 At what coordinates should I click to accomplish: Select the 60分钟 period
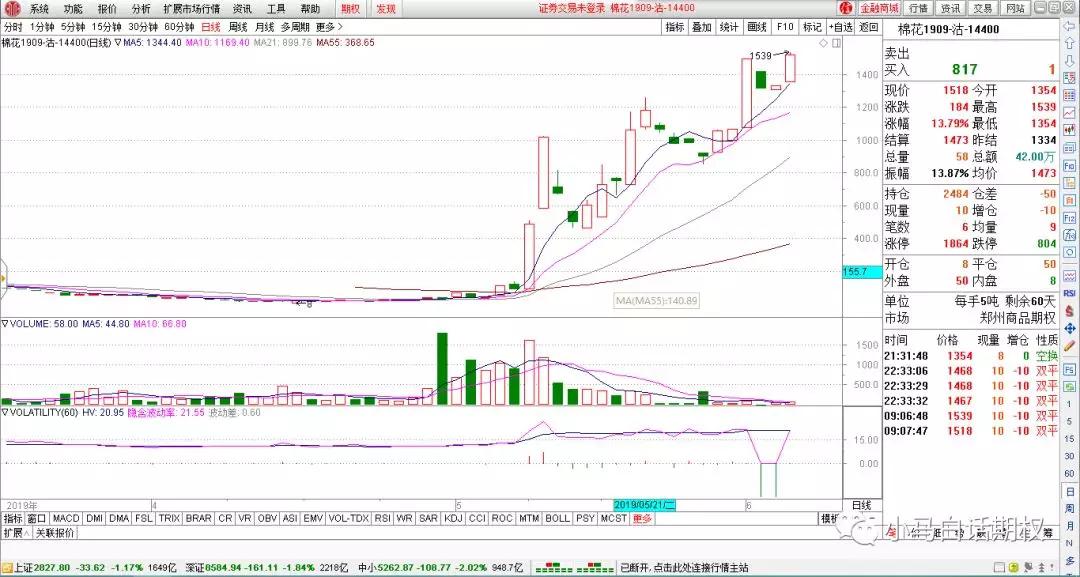pyautogui.click(x=179, y=27)
